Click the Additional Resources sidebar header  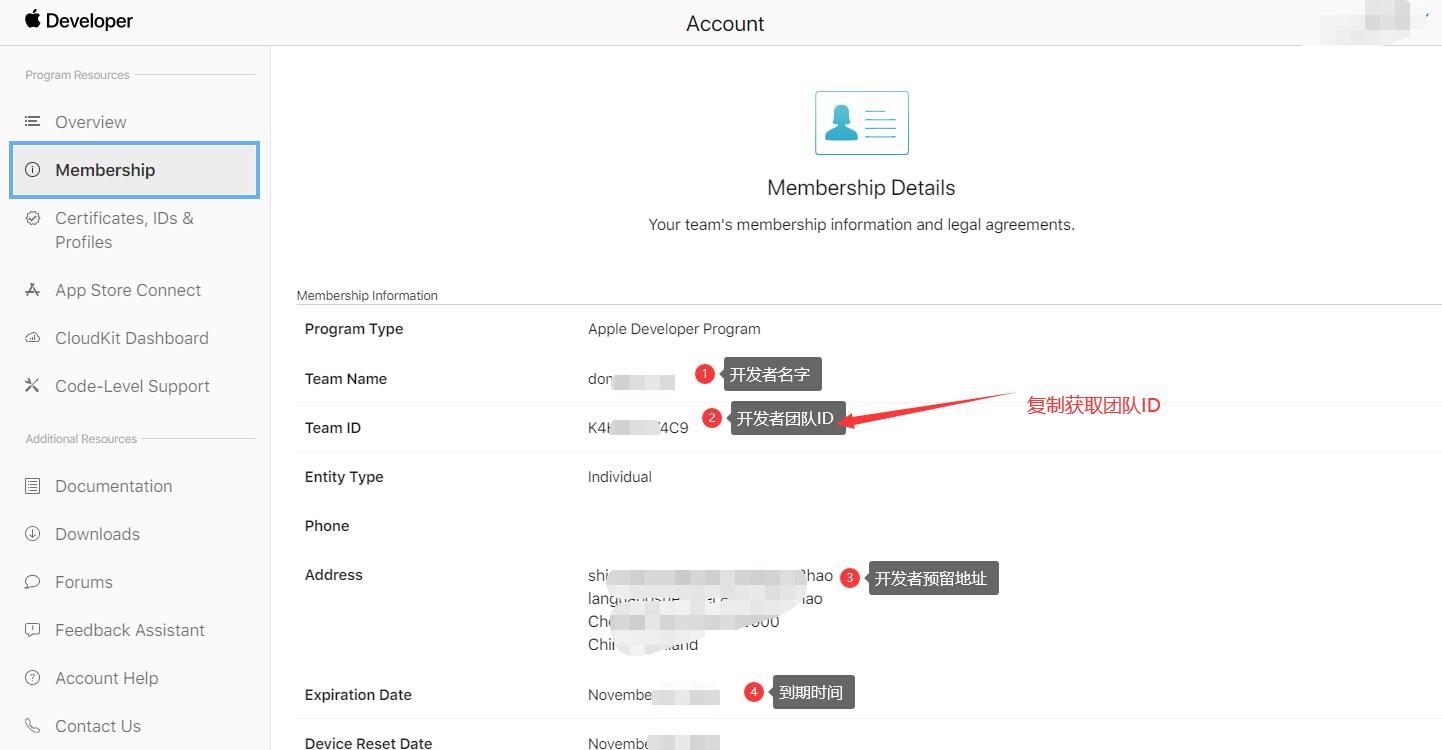81,439
